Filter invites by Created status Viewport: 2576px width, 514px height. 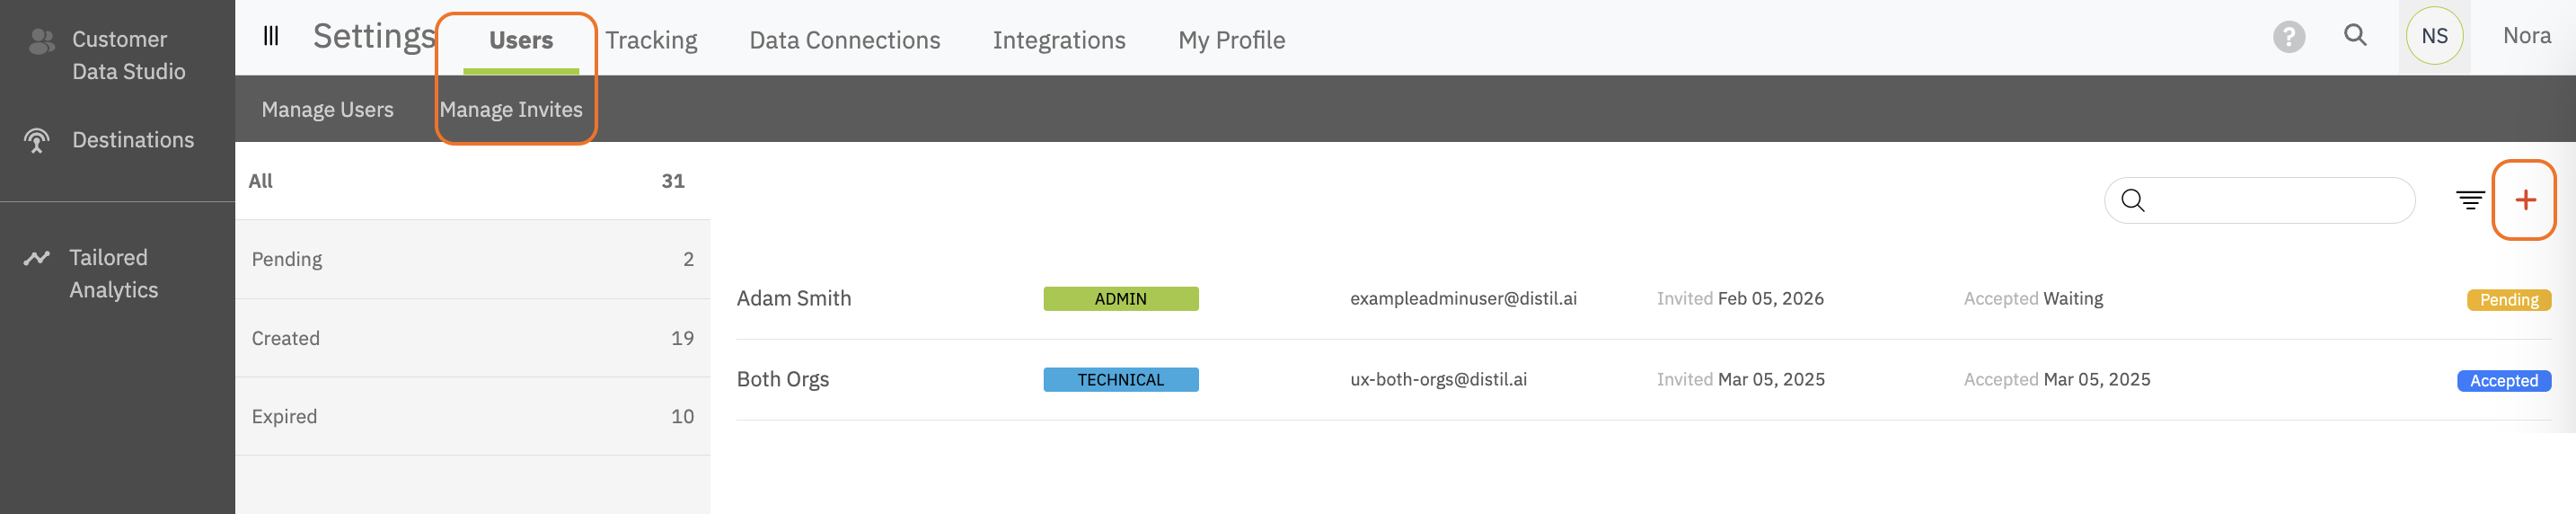(472, 338)
